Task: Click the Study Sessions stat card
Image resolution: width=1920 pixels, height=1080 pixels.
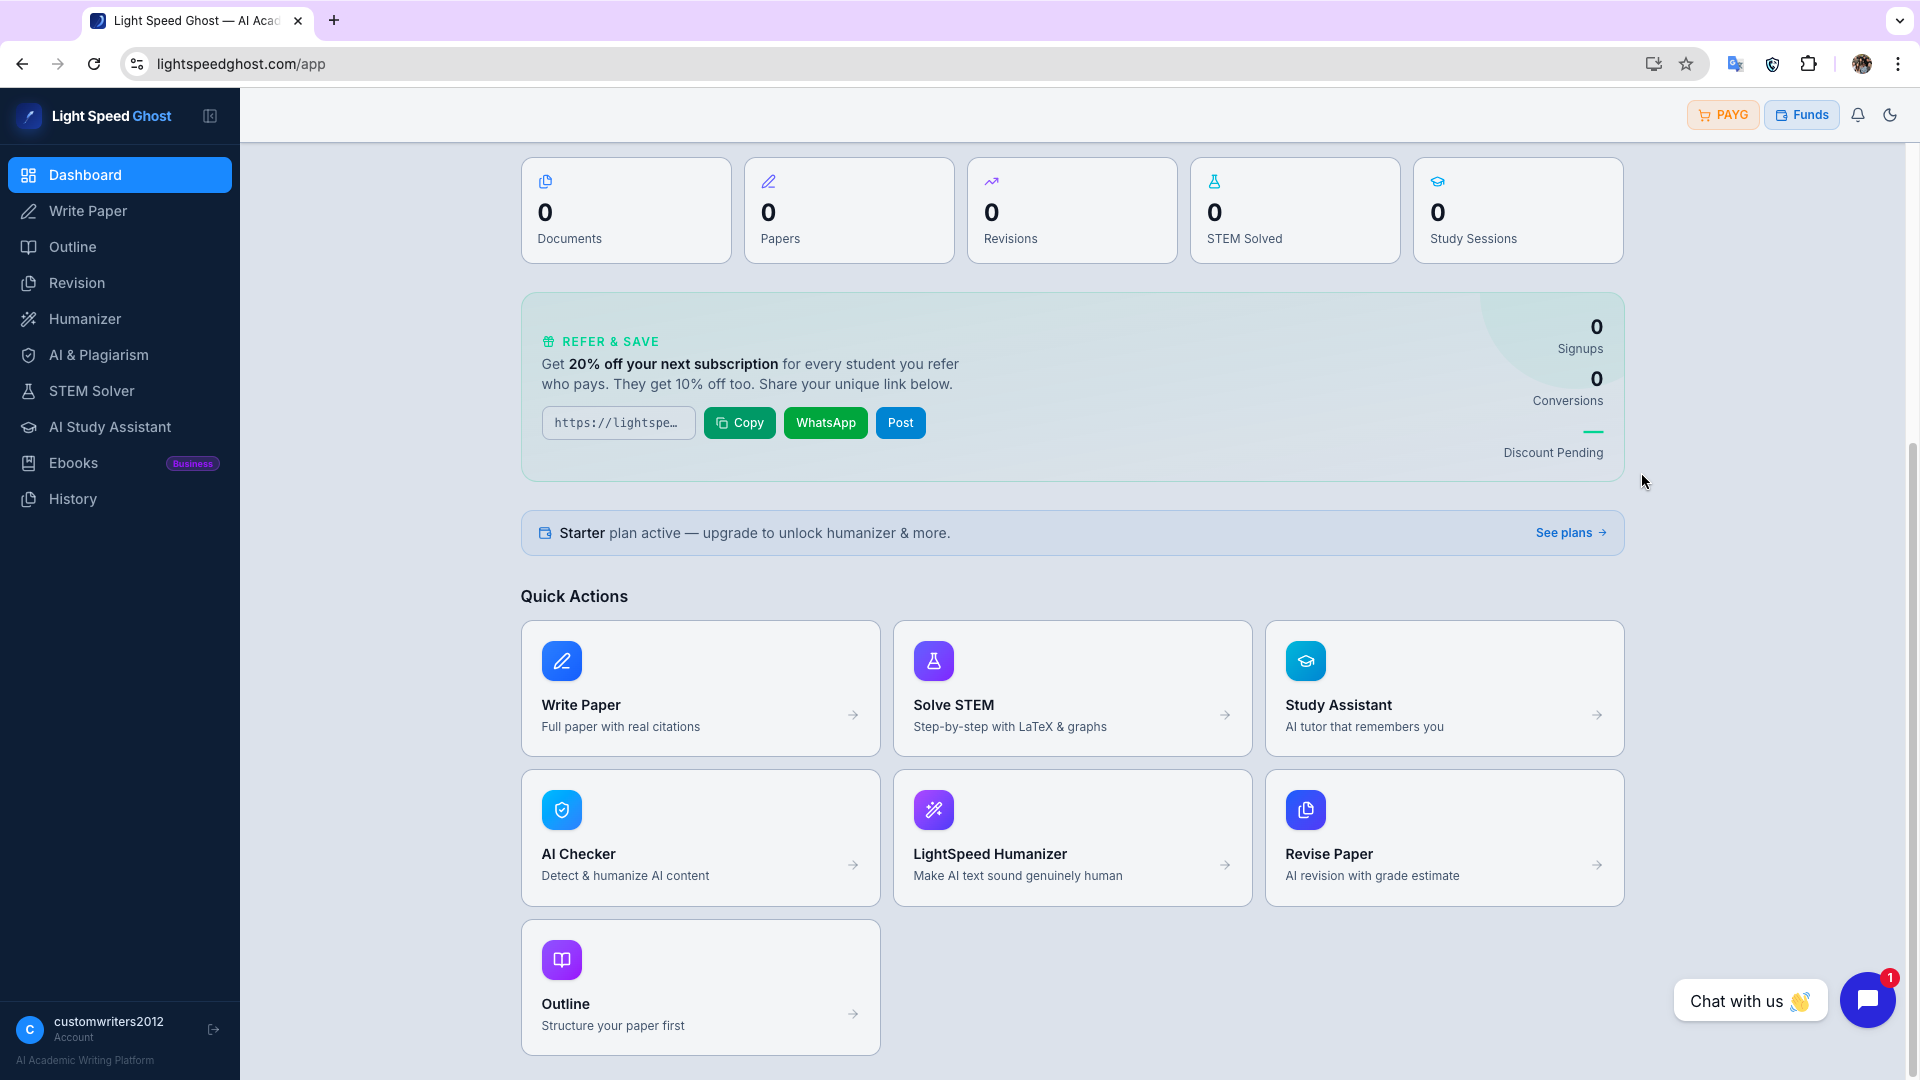Action: pyautogui.click(x=1518, y=211)
